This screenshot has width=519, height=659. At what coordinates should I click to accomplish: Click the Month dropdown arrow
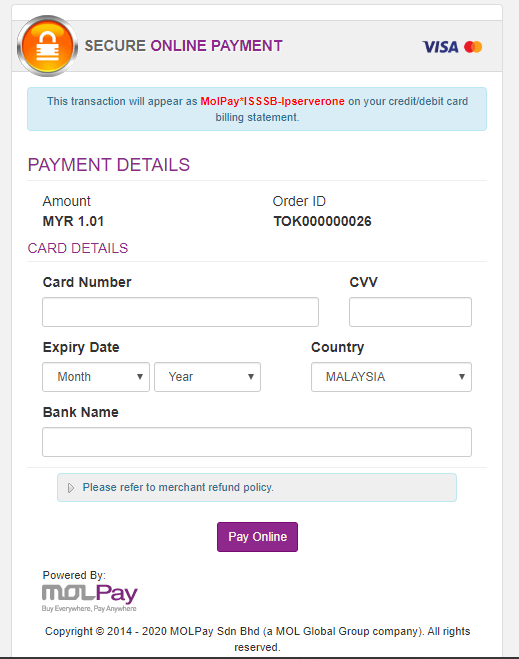click(x=140, y=377)
